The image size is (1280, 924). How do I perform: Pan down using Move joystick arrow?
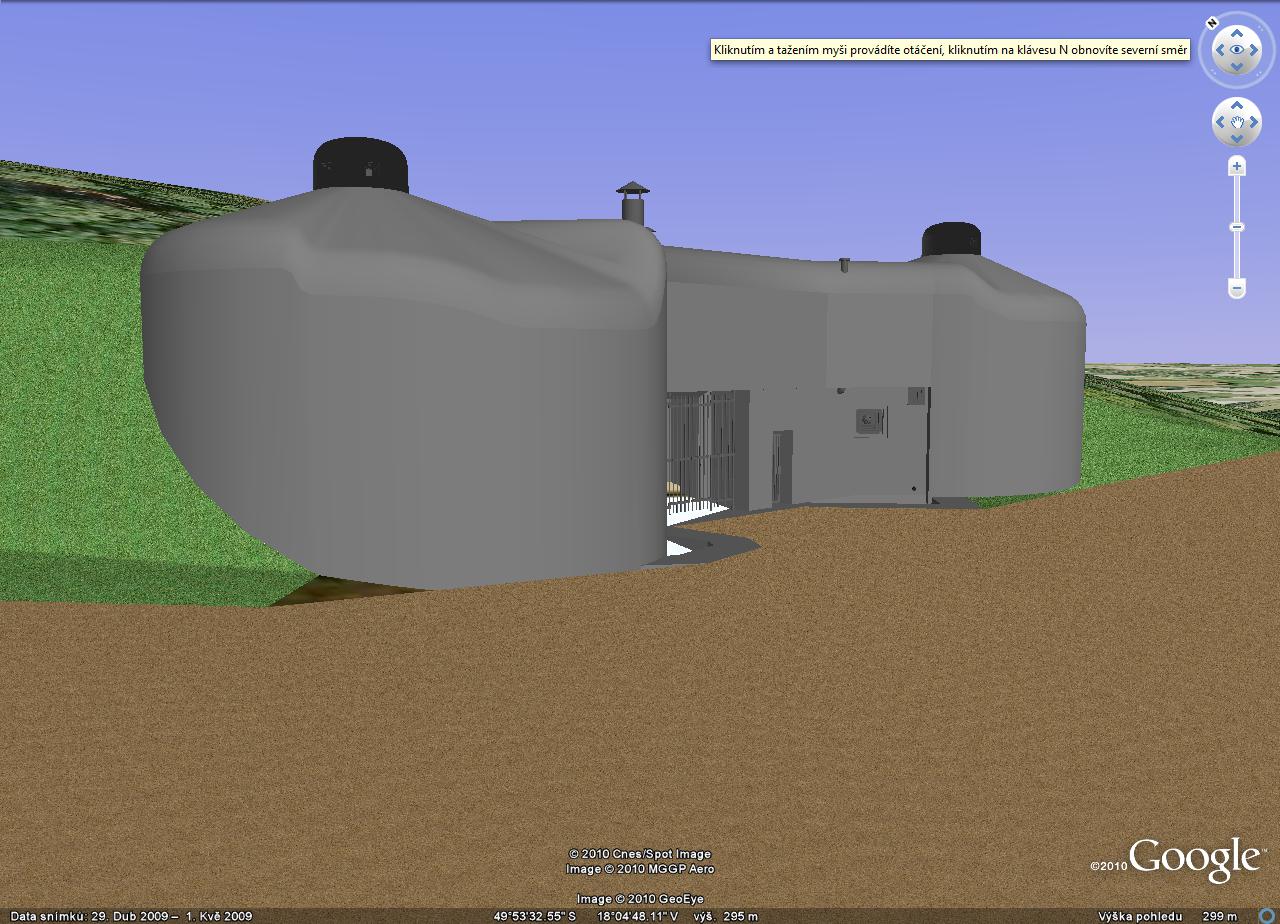1237,140
